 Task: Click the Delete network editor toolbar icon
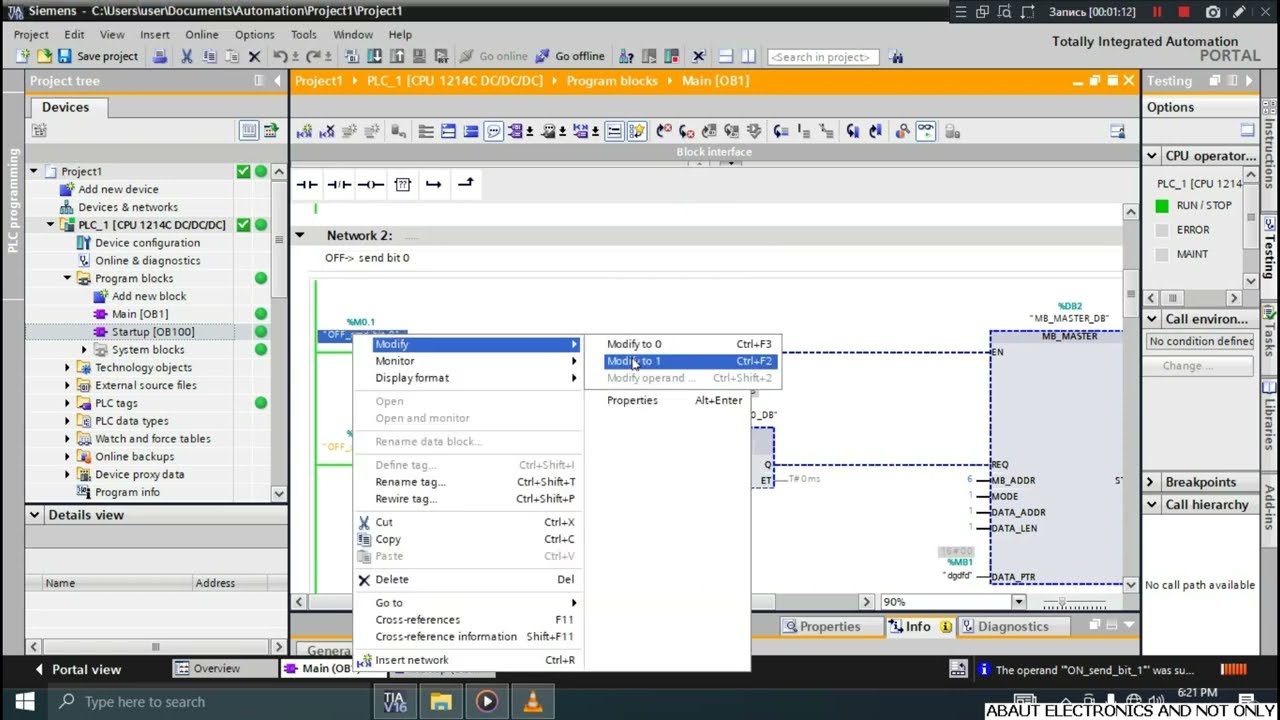coord(327,131)
